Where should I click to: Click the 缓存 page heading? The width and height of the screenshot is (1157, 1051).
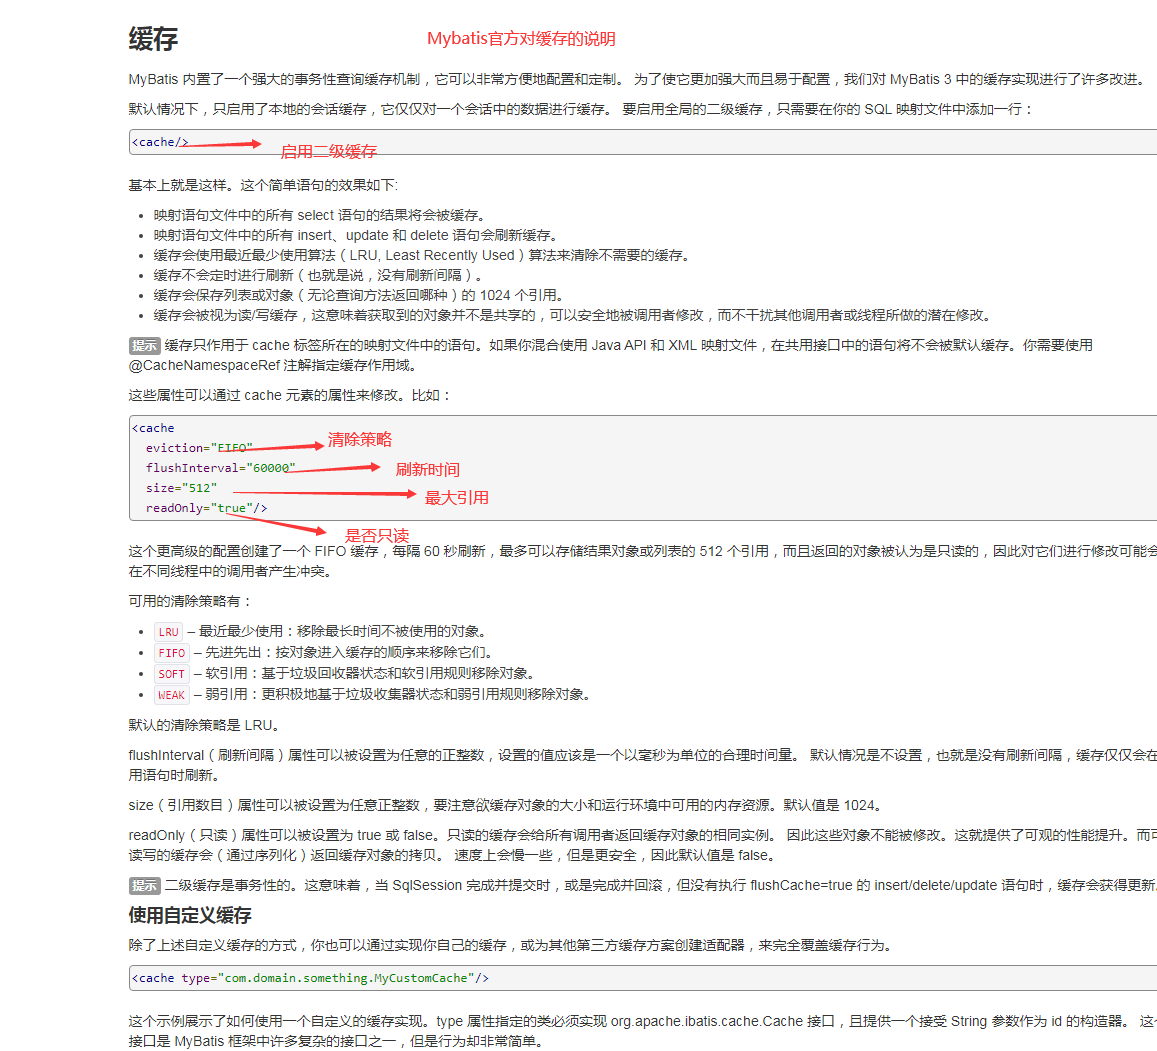[x=153, y=38]
